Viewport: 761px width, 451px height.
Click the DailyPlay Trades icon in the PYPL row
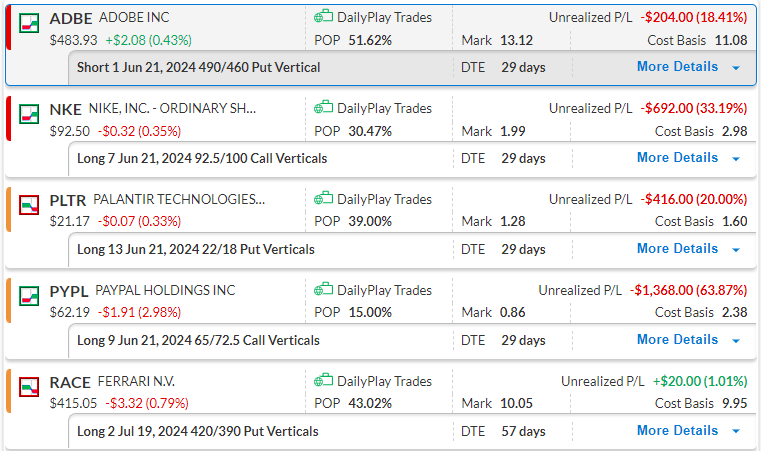click(323, 289)
